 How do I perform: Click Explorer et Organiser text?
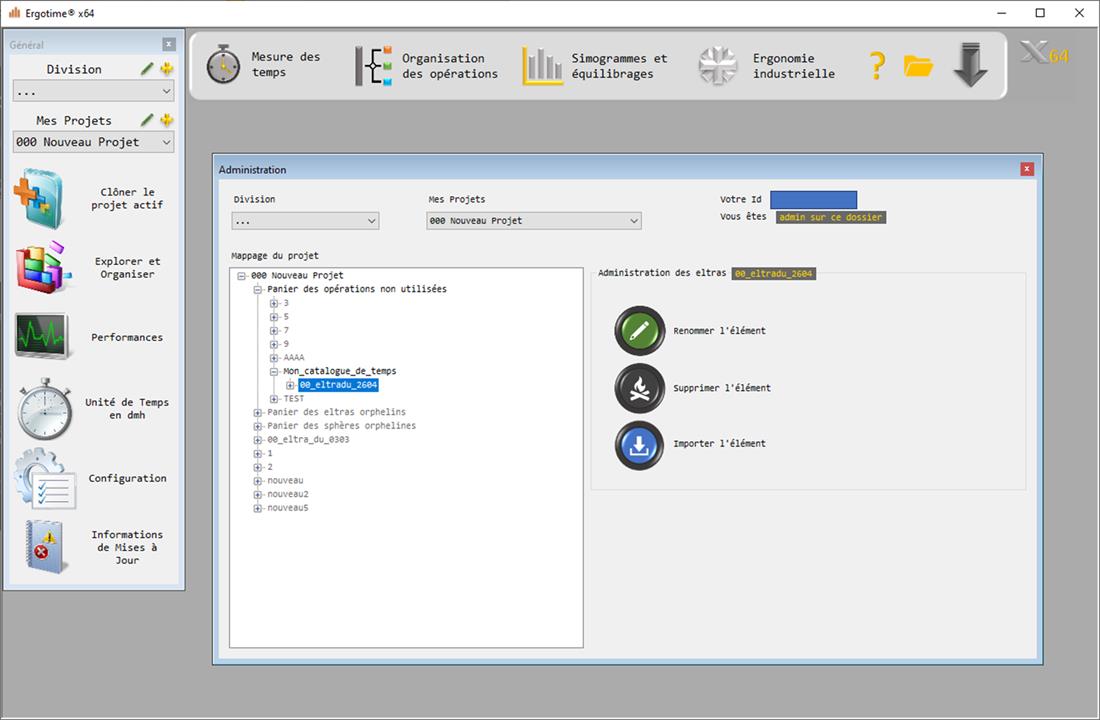tap(127, 267)
